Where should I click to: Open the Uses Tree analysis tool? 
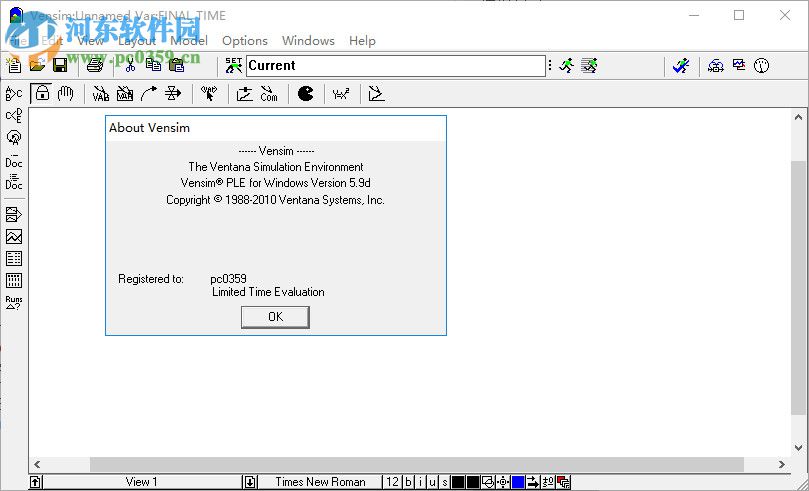tap(14, 116)
